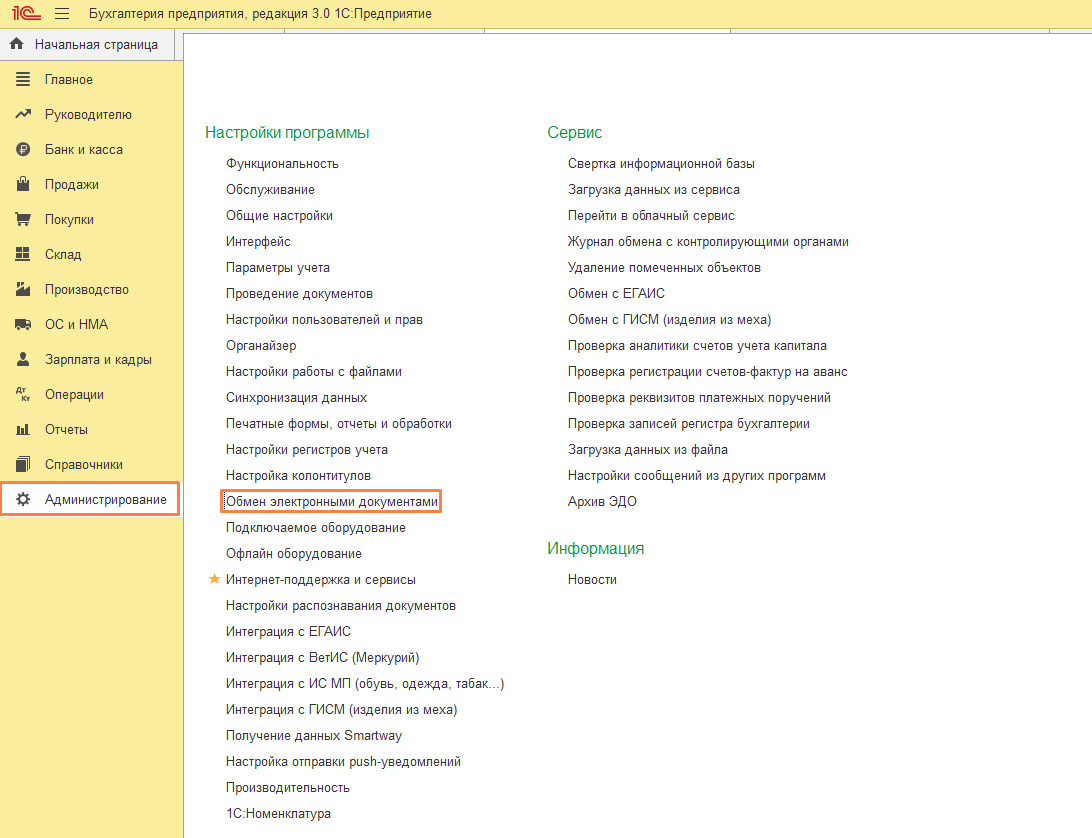Image resolution: width=1092 pixels, height=838 pixels.
Task: Open the Банк и касса section
Action: point(84,150)
